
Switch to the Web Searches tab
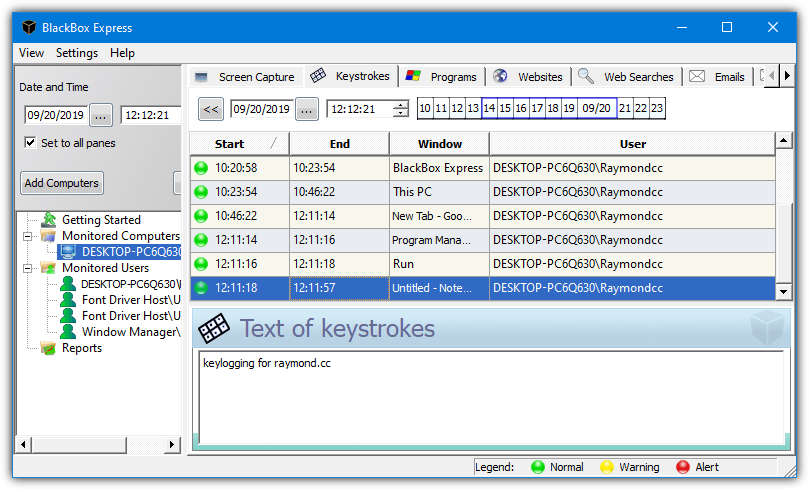[x=627, y=77]
